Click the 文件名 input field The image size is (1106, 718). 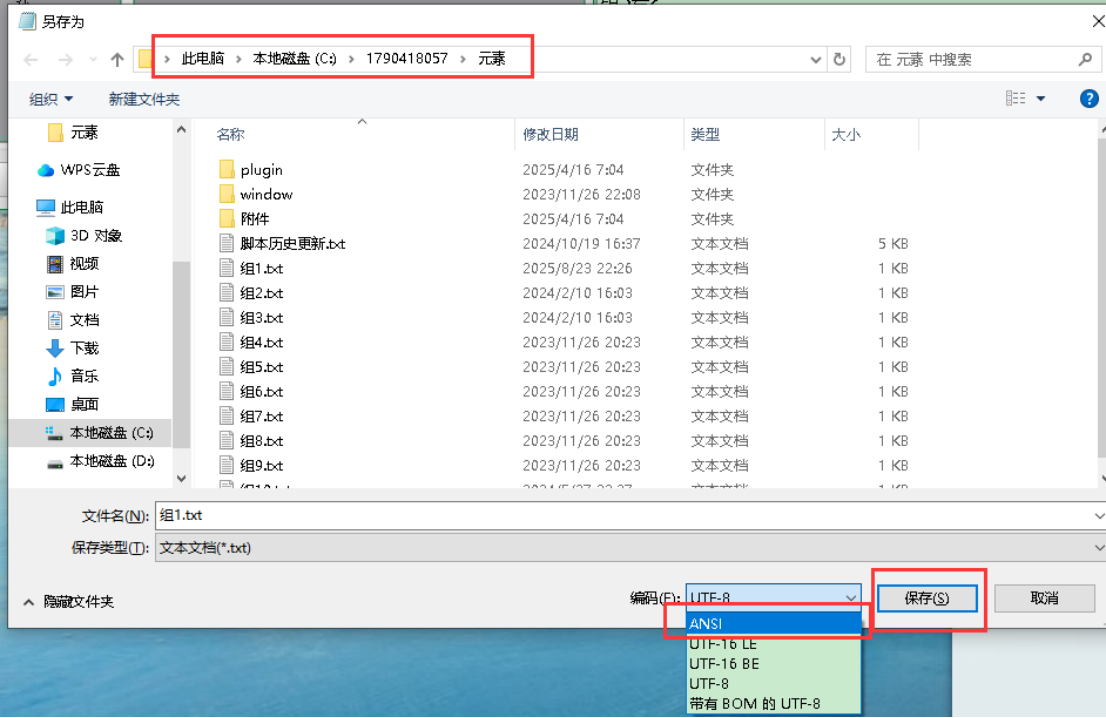point(620,516)
